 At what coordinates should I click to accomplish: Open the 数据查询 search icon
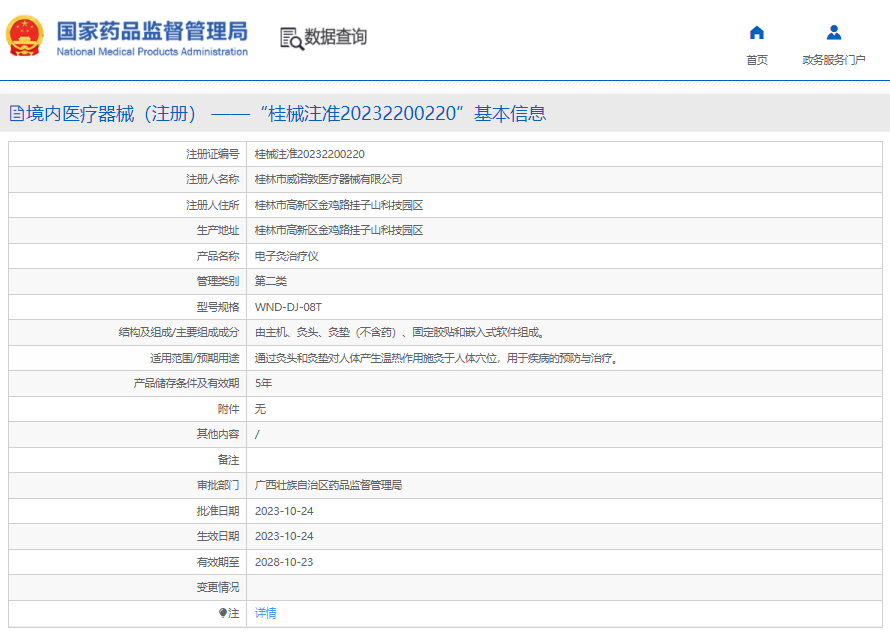tap(292, 39)
